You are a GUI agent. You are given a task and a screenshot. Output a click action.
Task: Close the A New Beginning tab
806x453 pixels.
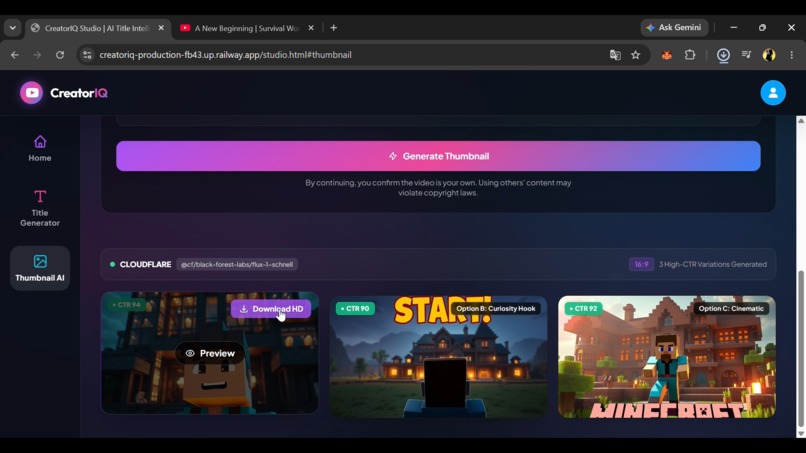[x=310, y=28]
